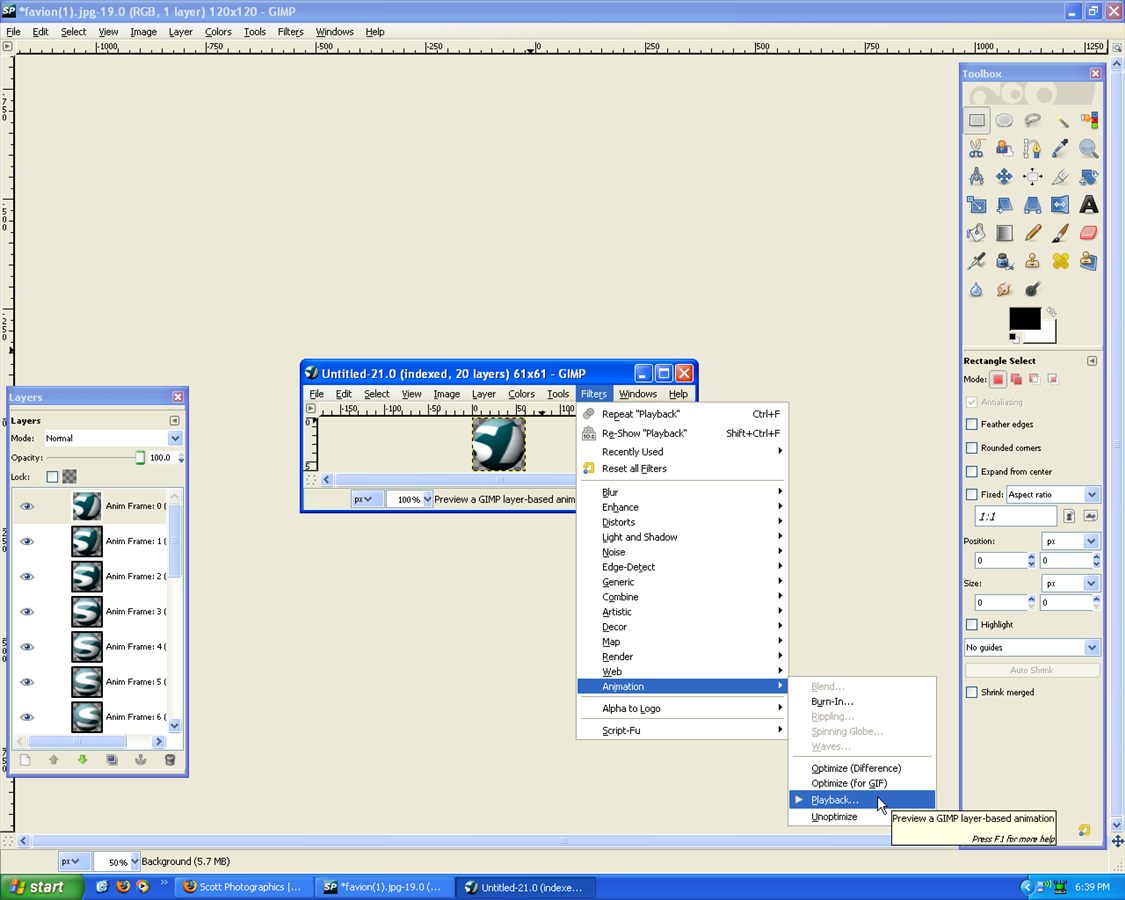Screen dimensions: 1125x900
Task: Click the anchor layer icon in Layers
Action: [141, 759]
